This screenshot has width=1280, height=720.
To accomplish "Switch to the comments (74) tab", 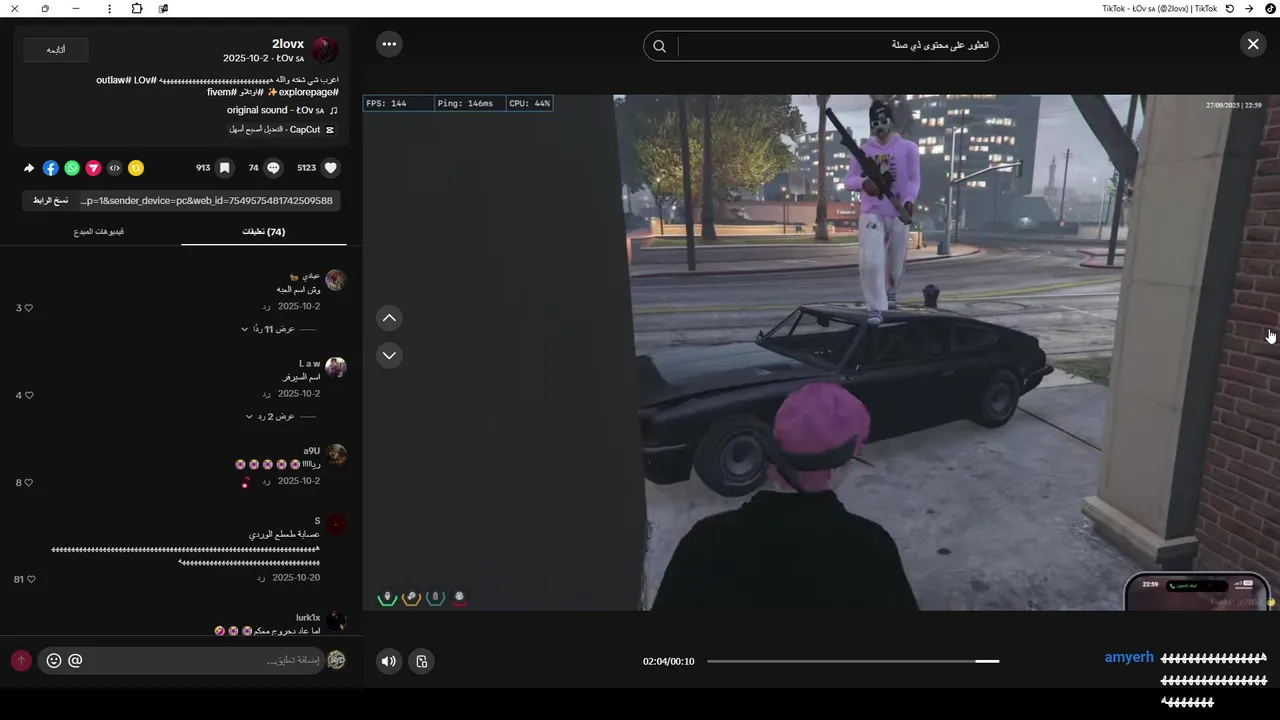I will coord(264,232).
